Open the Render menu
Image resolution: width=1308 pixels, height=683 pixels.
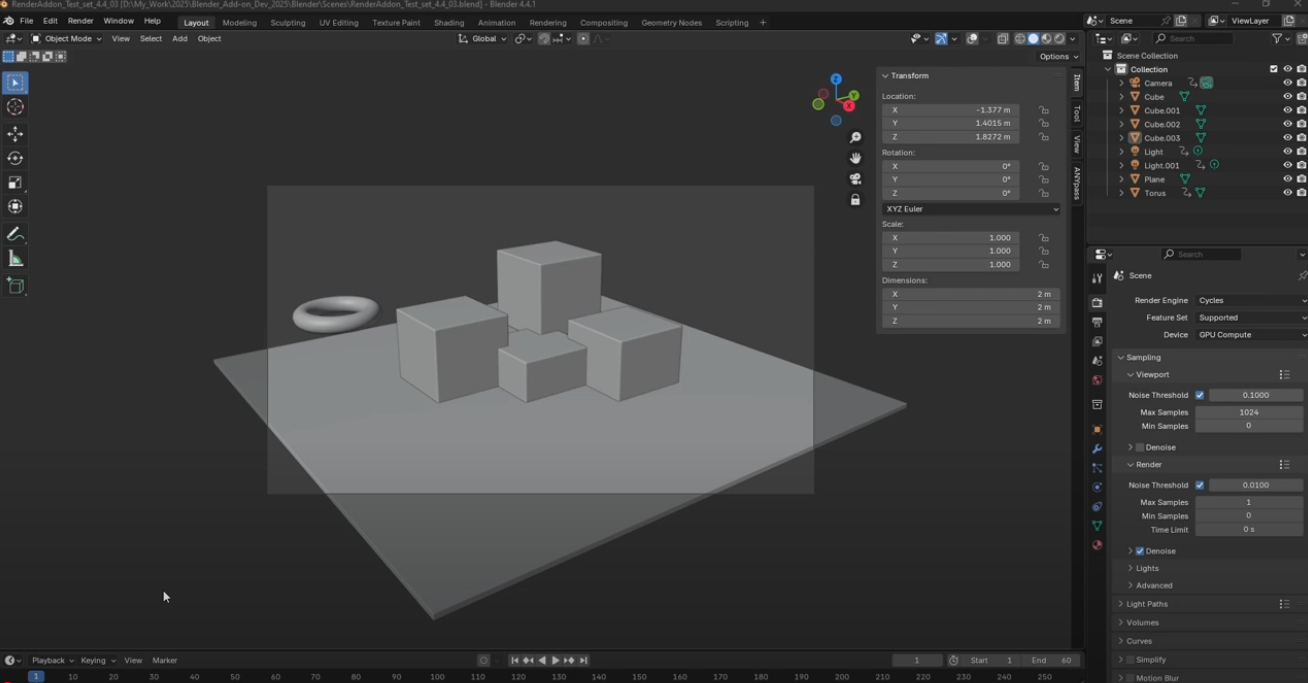80,21
